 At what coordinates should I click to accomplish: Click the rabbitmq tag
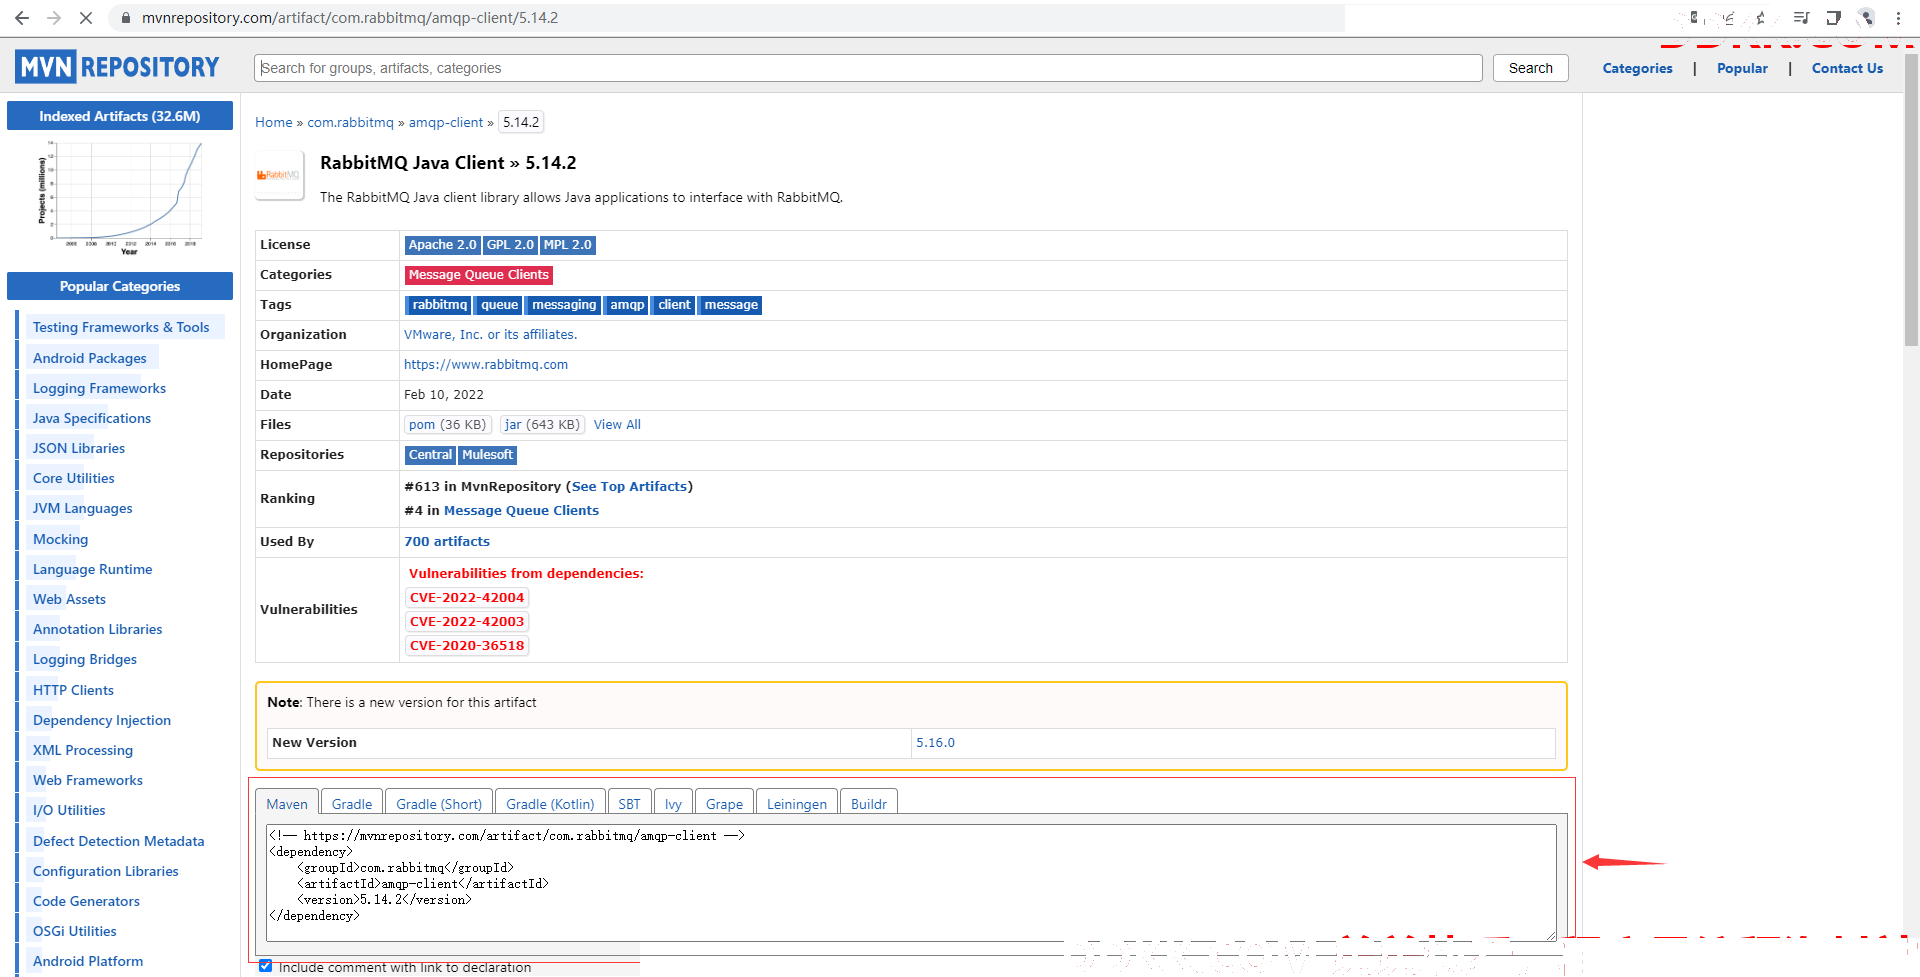pos(439,305)
